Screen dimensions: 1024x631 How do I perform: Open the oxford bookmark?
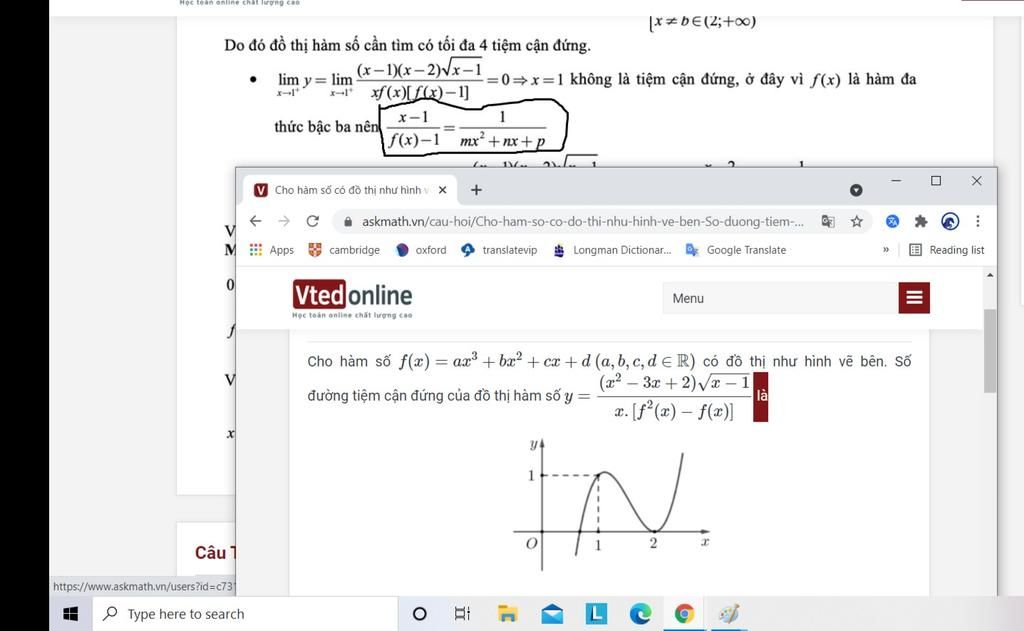pyautogui.click(x=421, y=250)
